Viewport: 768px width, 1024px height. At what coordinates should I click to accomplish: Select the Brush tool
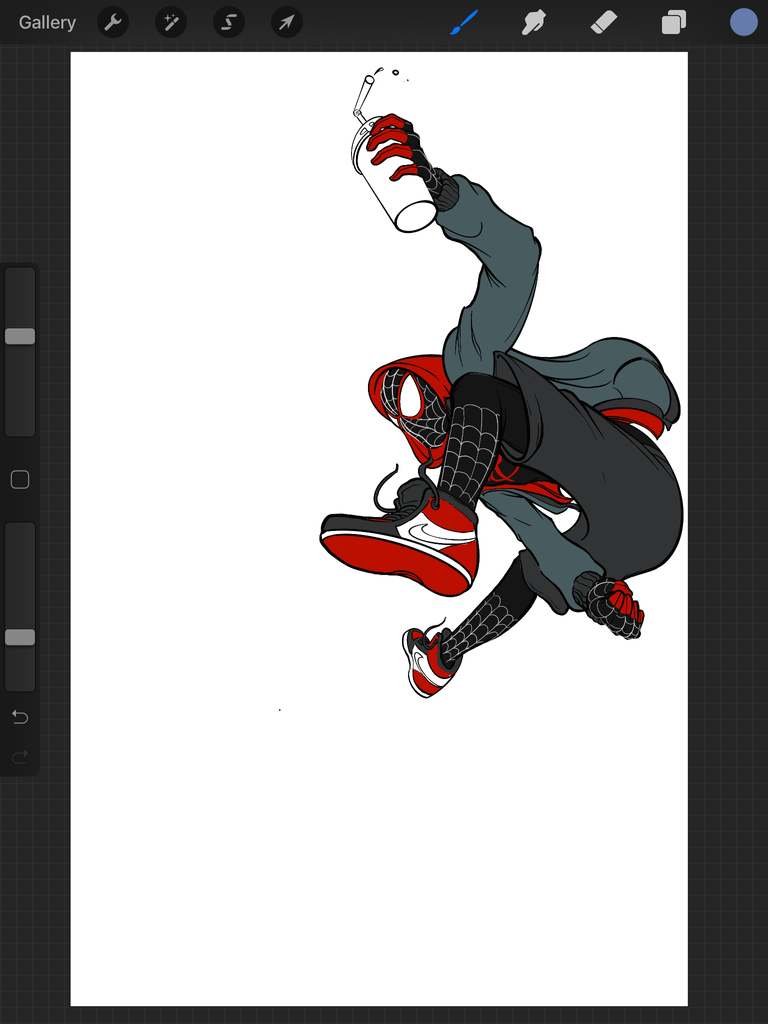point(464,22)
